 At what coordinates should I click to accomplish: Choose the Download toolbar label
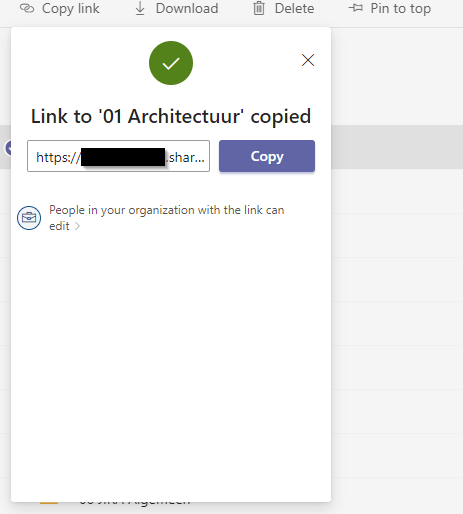pos(187,8)
